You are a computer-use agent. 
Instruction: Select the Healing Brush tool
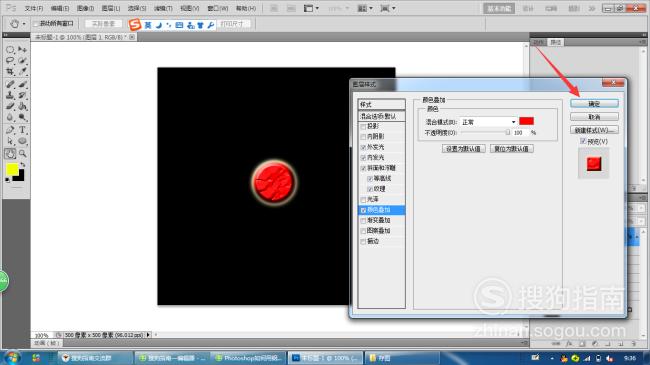pyautogui.click(x=10, y=85)
